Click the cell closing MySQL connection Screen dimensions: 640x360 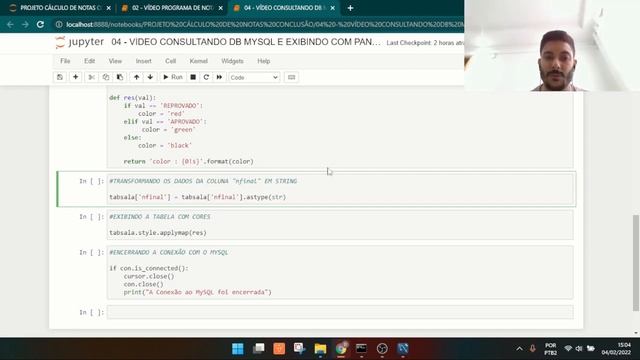pos(340,272)
